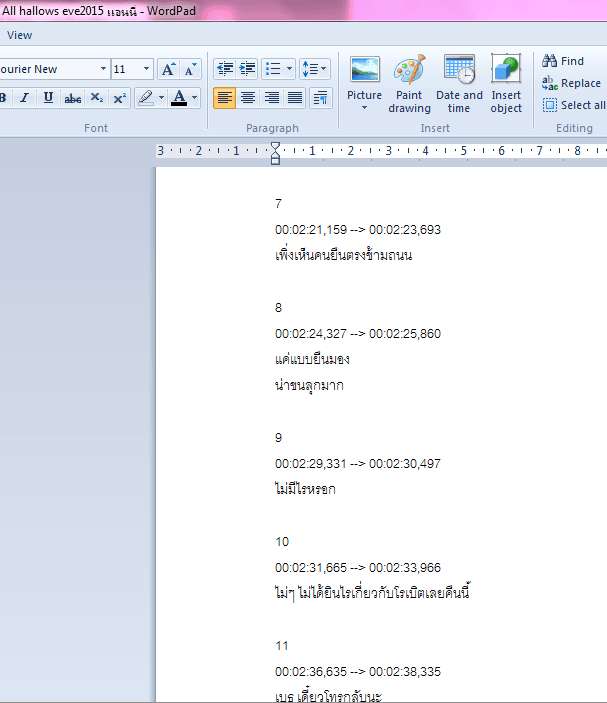Click the text highlight color pen
Image resolution: width=607 pixels, height=703 pixels.
(146, 98)
